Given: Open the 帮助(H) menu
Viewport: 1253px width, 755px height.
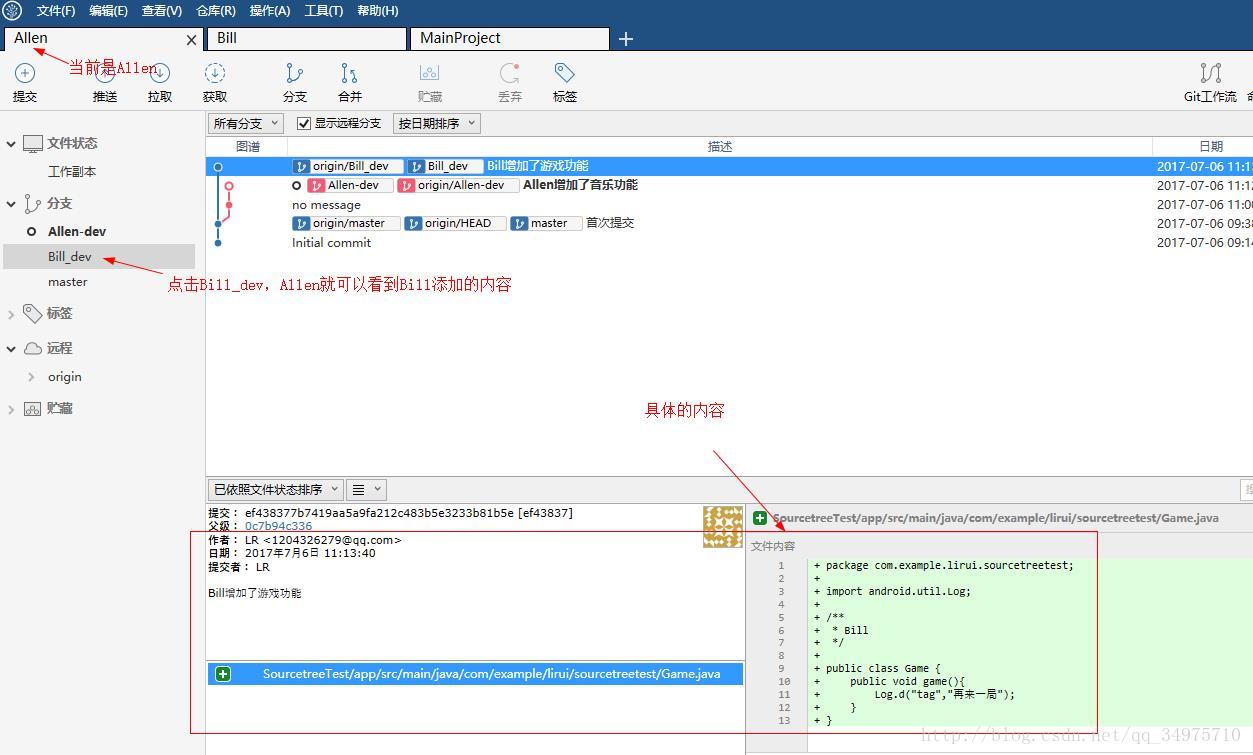Looking at the screenshot, I should (377, 11).
